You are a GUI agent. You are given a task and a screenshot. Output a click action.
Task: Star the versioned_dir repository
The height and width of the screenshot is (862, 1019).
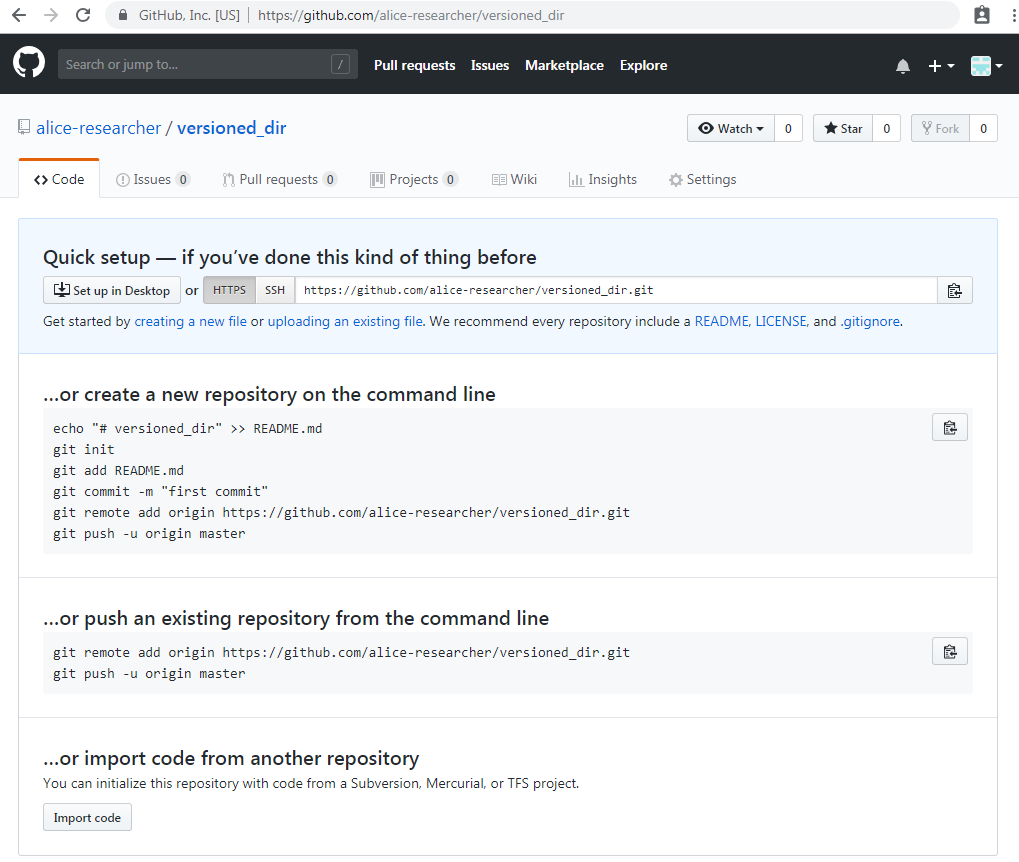(843, 129)
